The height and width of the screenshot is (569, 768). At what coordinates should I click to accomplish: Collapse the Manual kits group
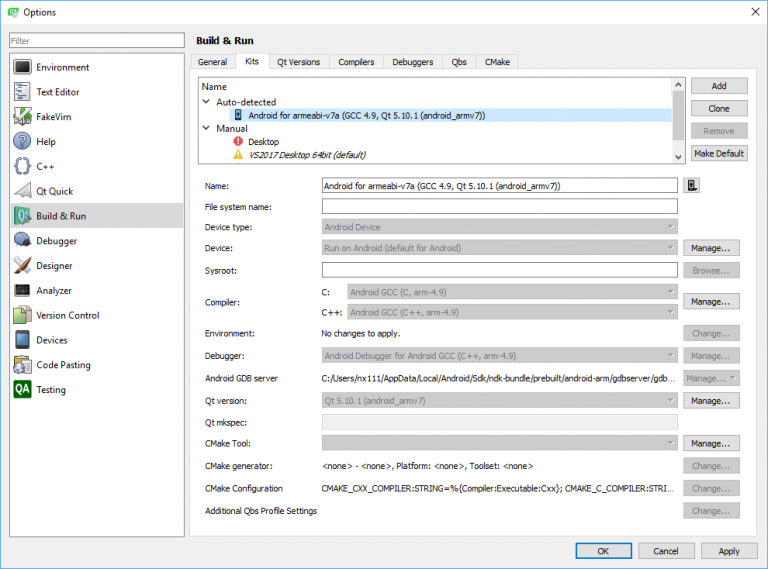coord(206,128)
